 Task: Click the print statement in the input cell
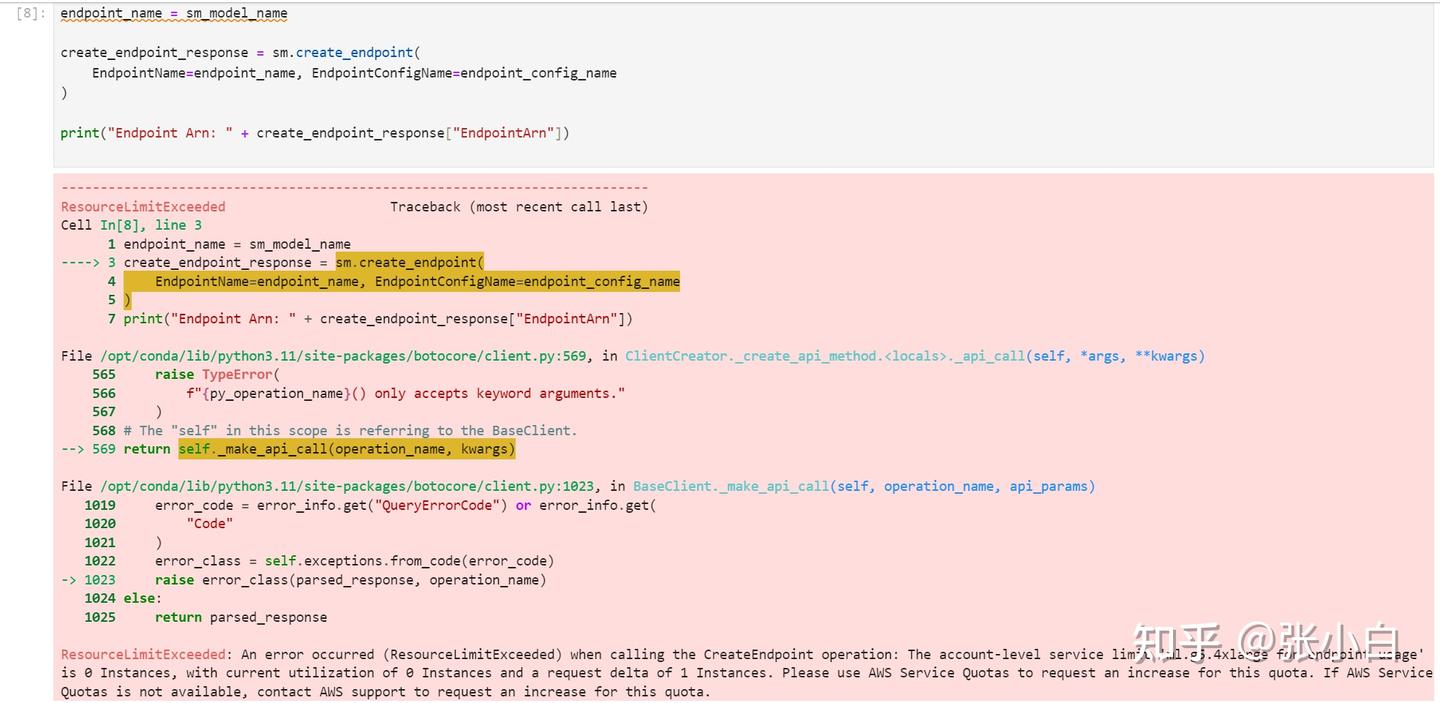tap(314, 132)
